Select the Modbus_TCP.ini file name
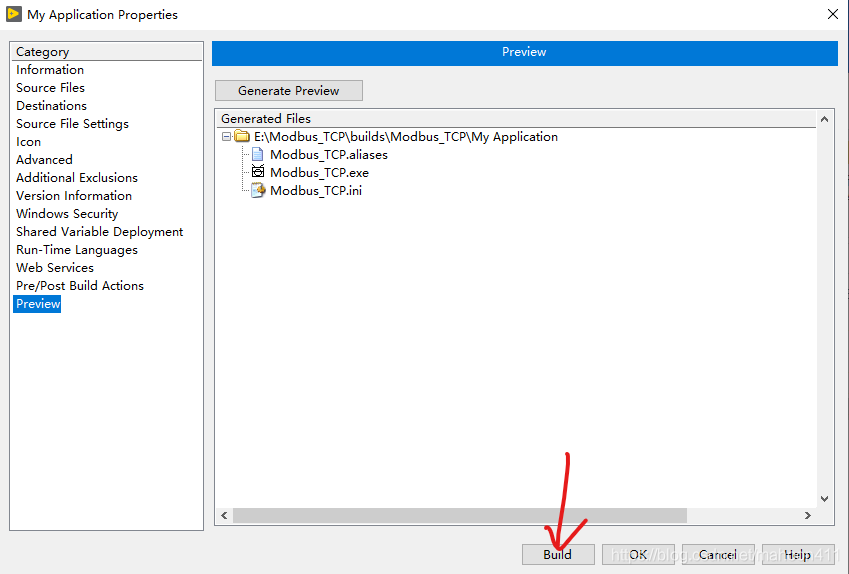Viewport: 849px width, 574px height. (316, 191)
